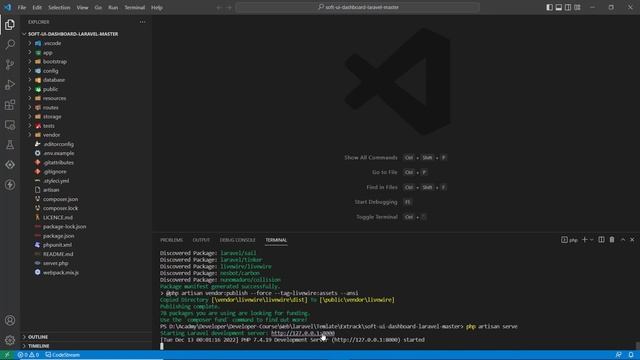The height and width of the screenshot is (360, 640).
Task: Expand the Timeline section
Action: (x=86, y=346)
